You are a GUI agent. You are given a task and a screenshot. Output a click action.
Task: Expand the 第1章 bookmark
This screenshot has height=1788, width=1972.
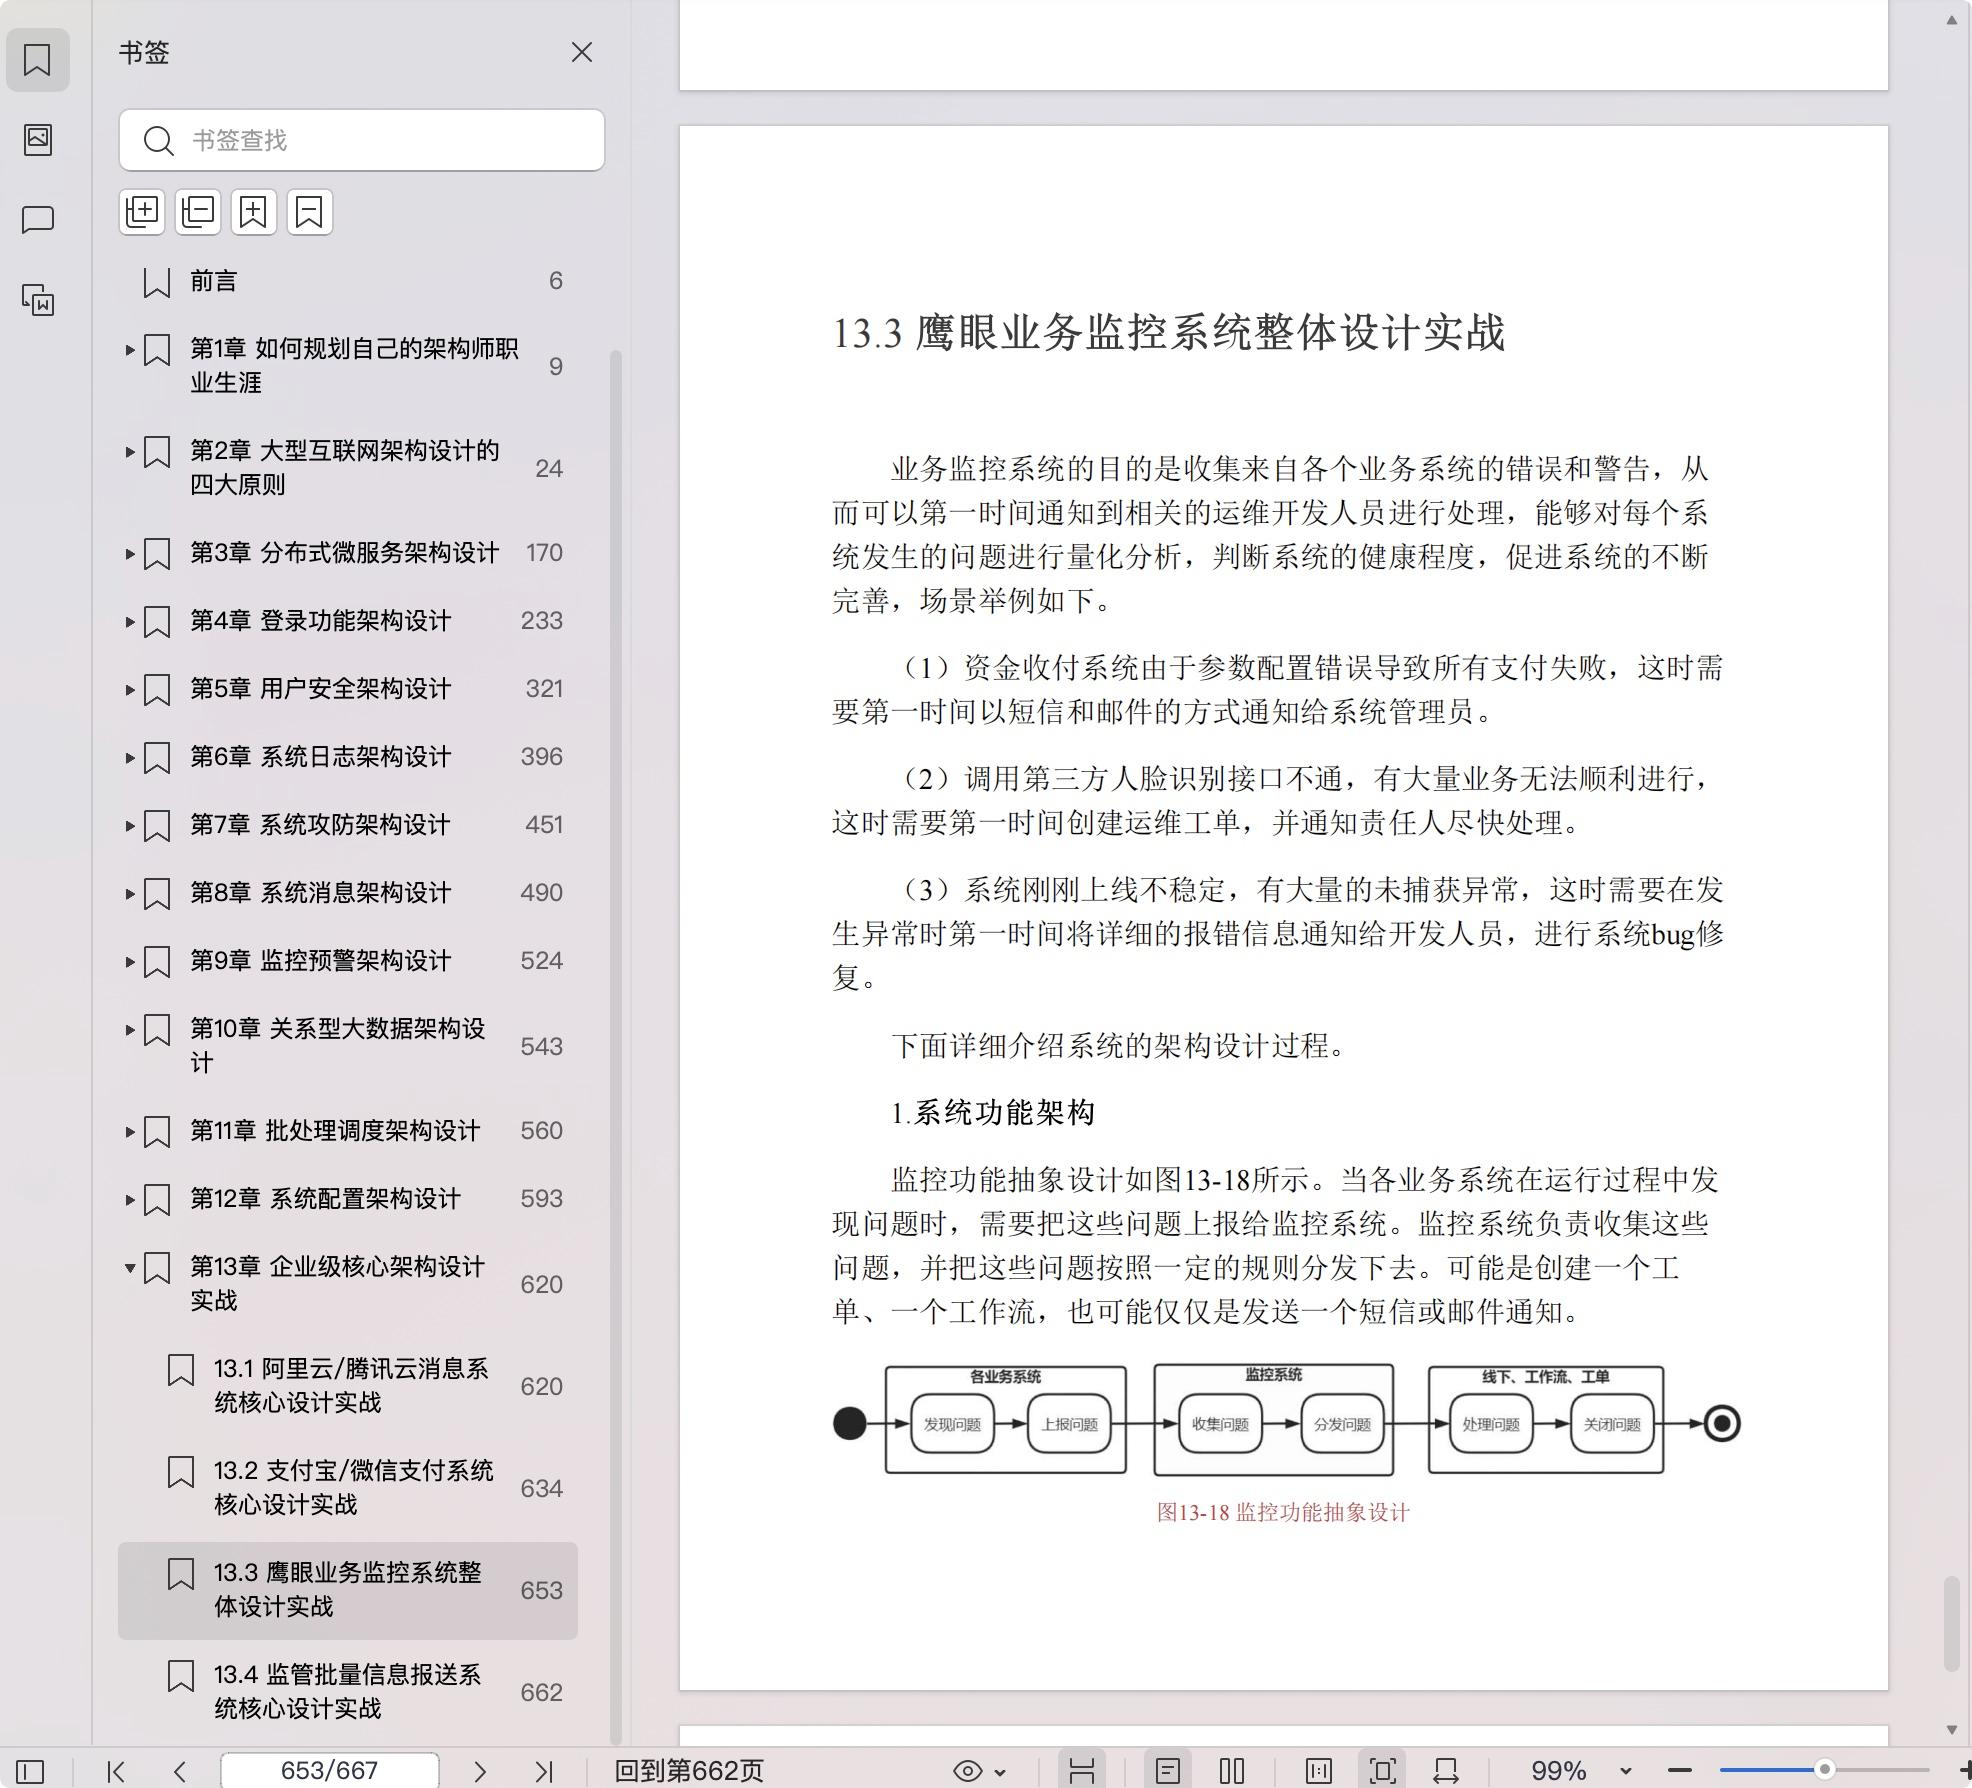[130, 350]
